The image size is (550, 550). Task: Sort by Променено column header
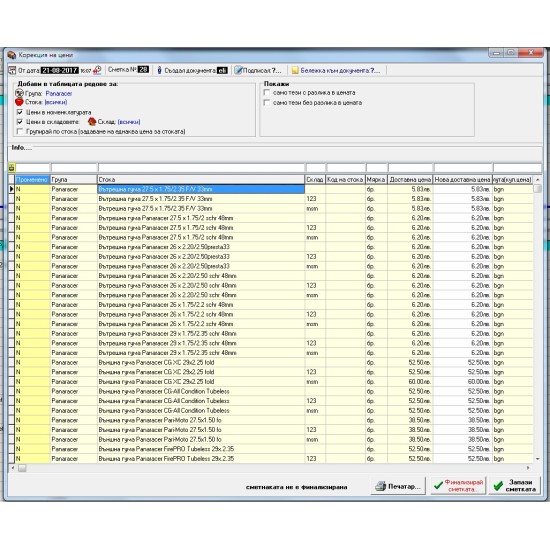pos(32,180)
